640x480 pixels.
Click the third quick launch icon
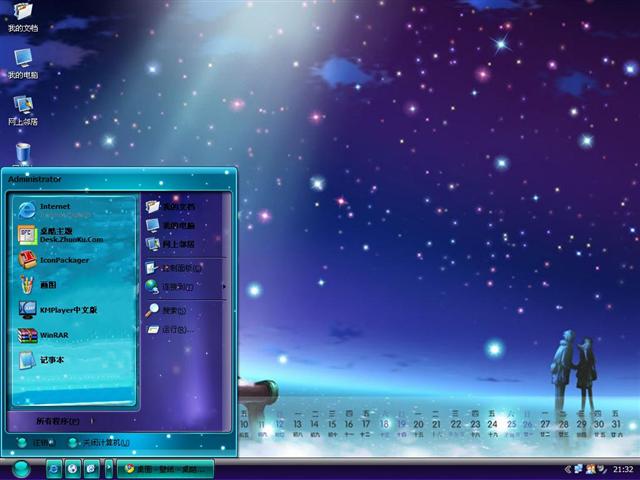tap(92, 469)
